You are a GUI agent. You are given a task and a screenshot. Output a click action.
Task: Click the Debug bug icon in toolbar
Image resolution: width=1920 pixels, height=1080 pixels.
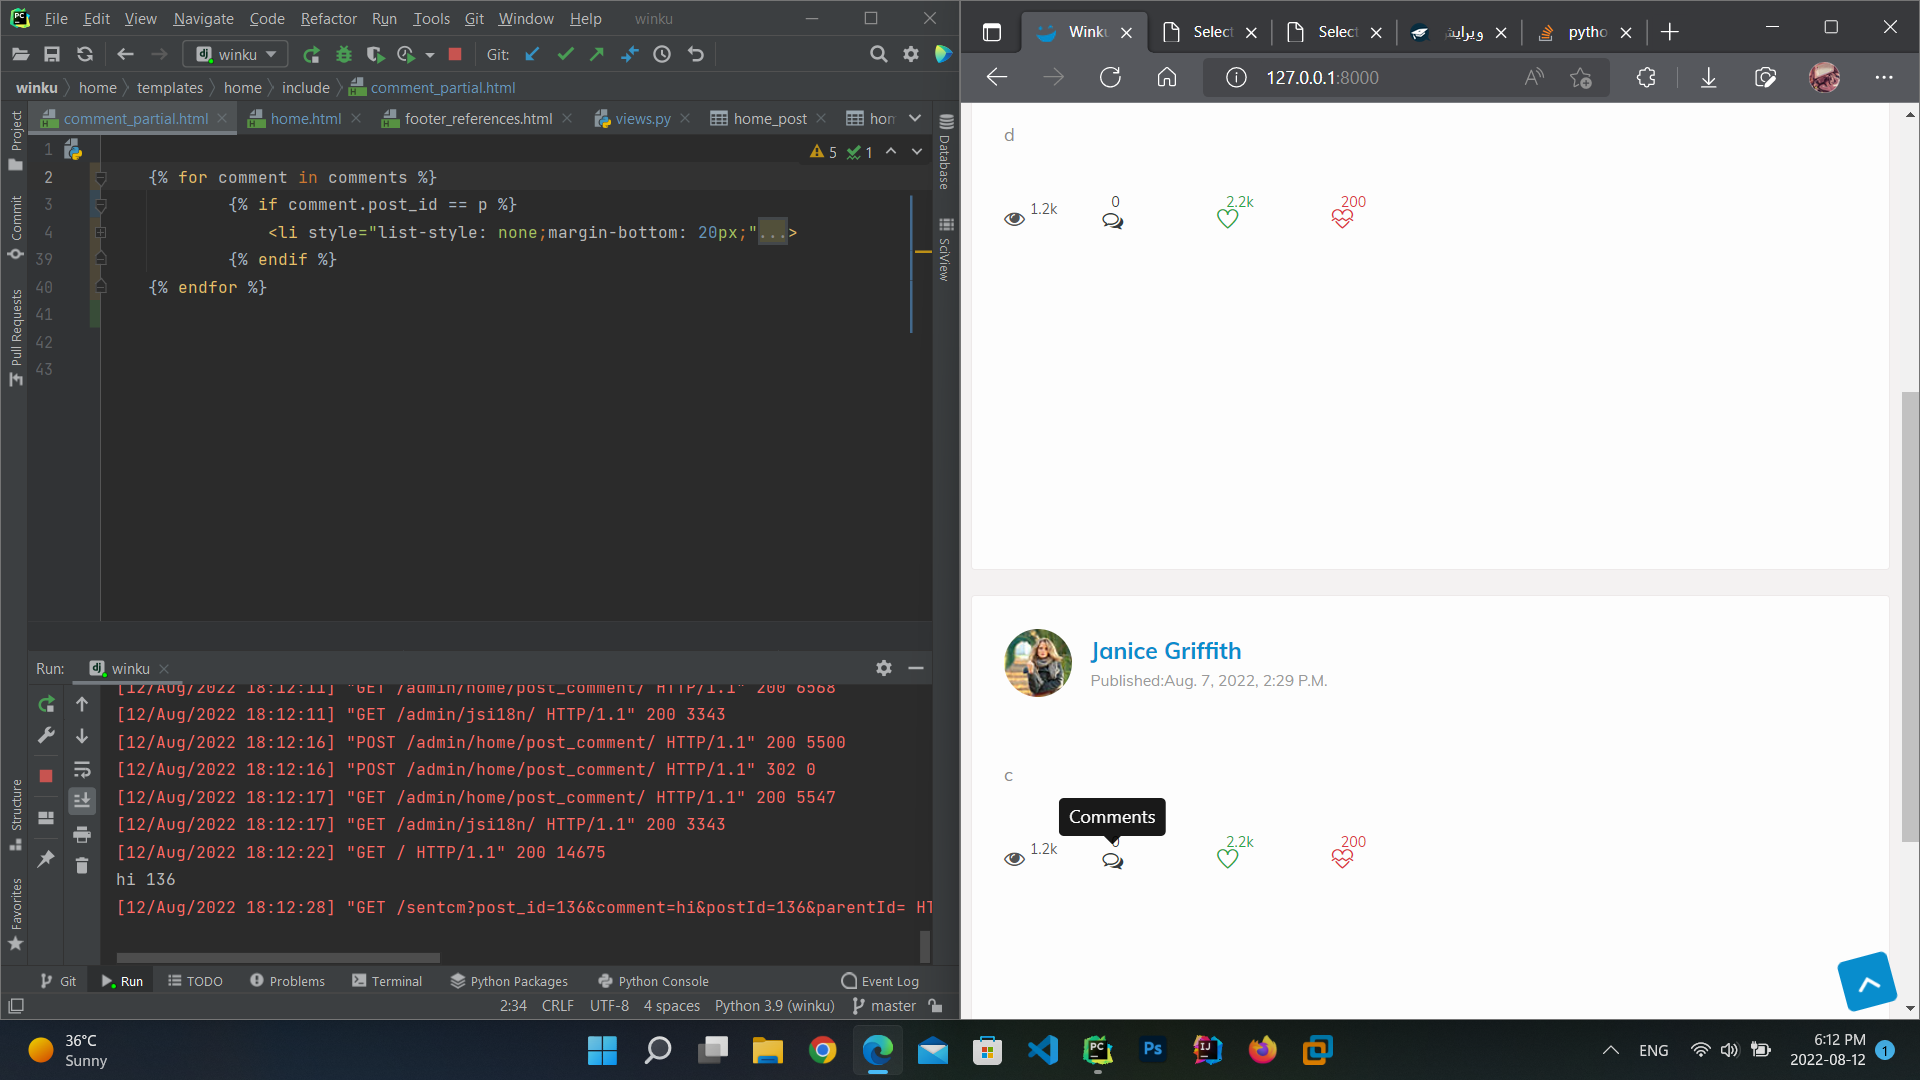click(x=344, y=55)
